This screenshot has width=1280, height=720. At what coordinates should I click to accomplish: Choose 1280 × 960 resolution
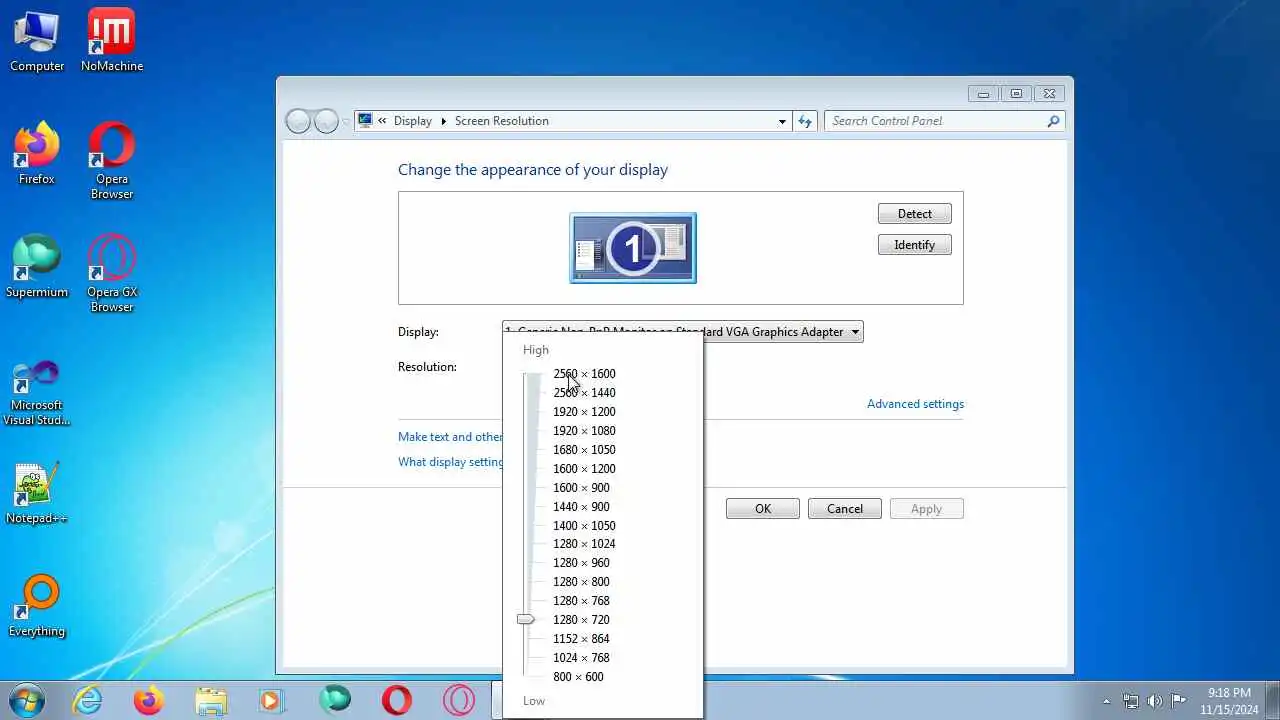point(581,563)
